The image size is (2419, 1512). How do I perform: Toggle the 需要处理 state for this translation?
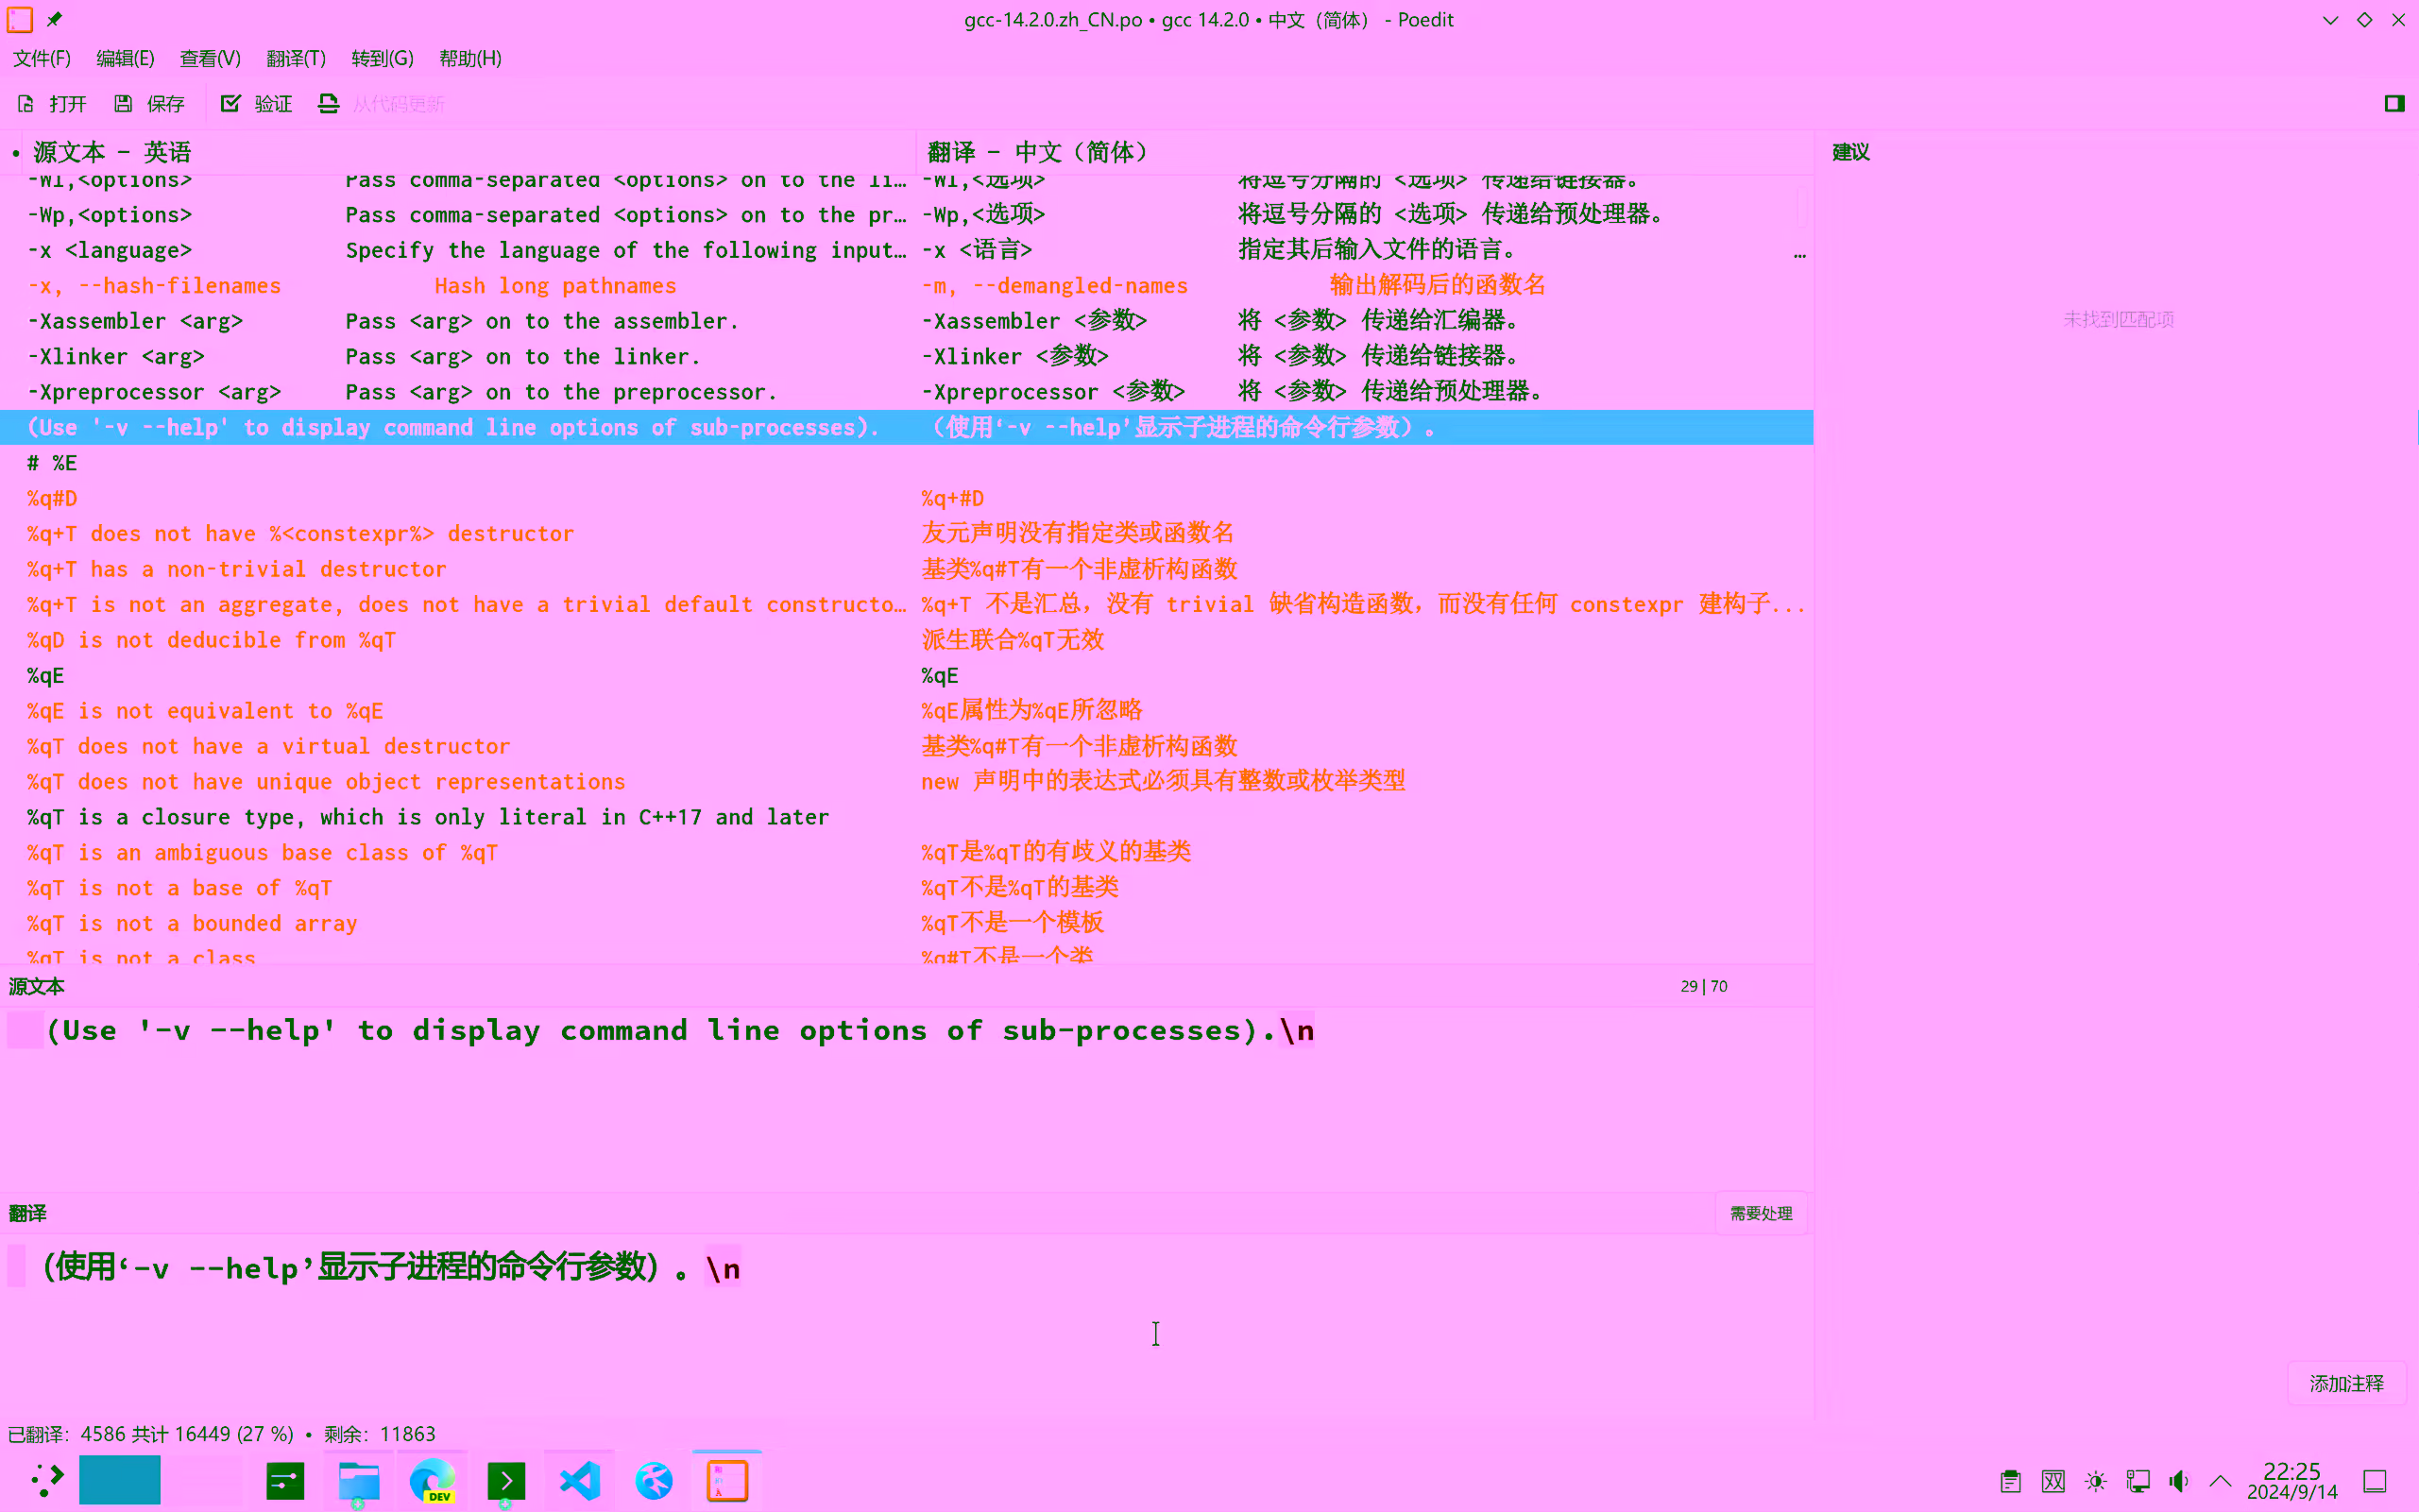[1762, 1213]
